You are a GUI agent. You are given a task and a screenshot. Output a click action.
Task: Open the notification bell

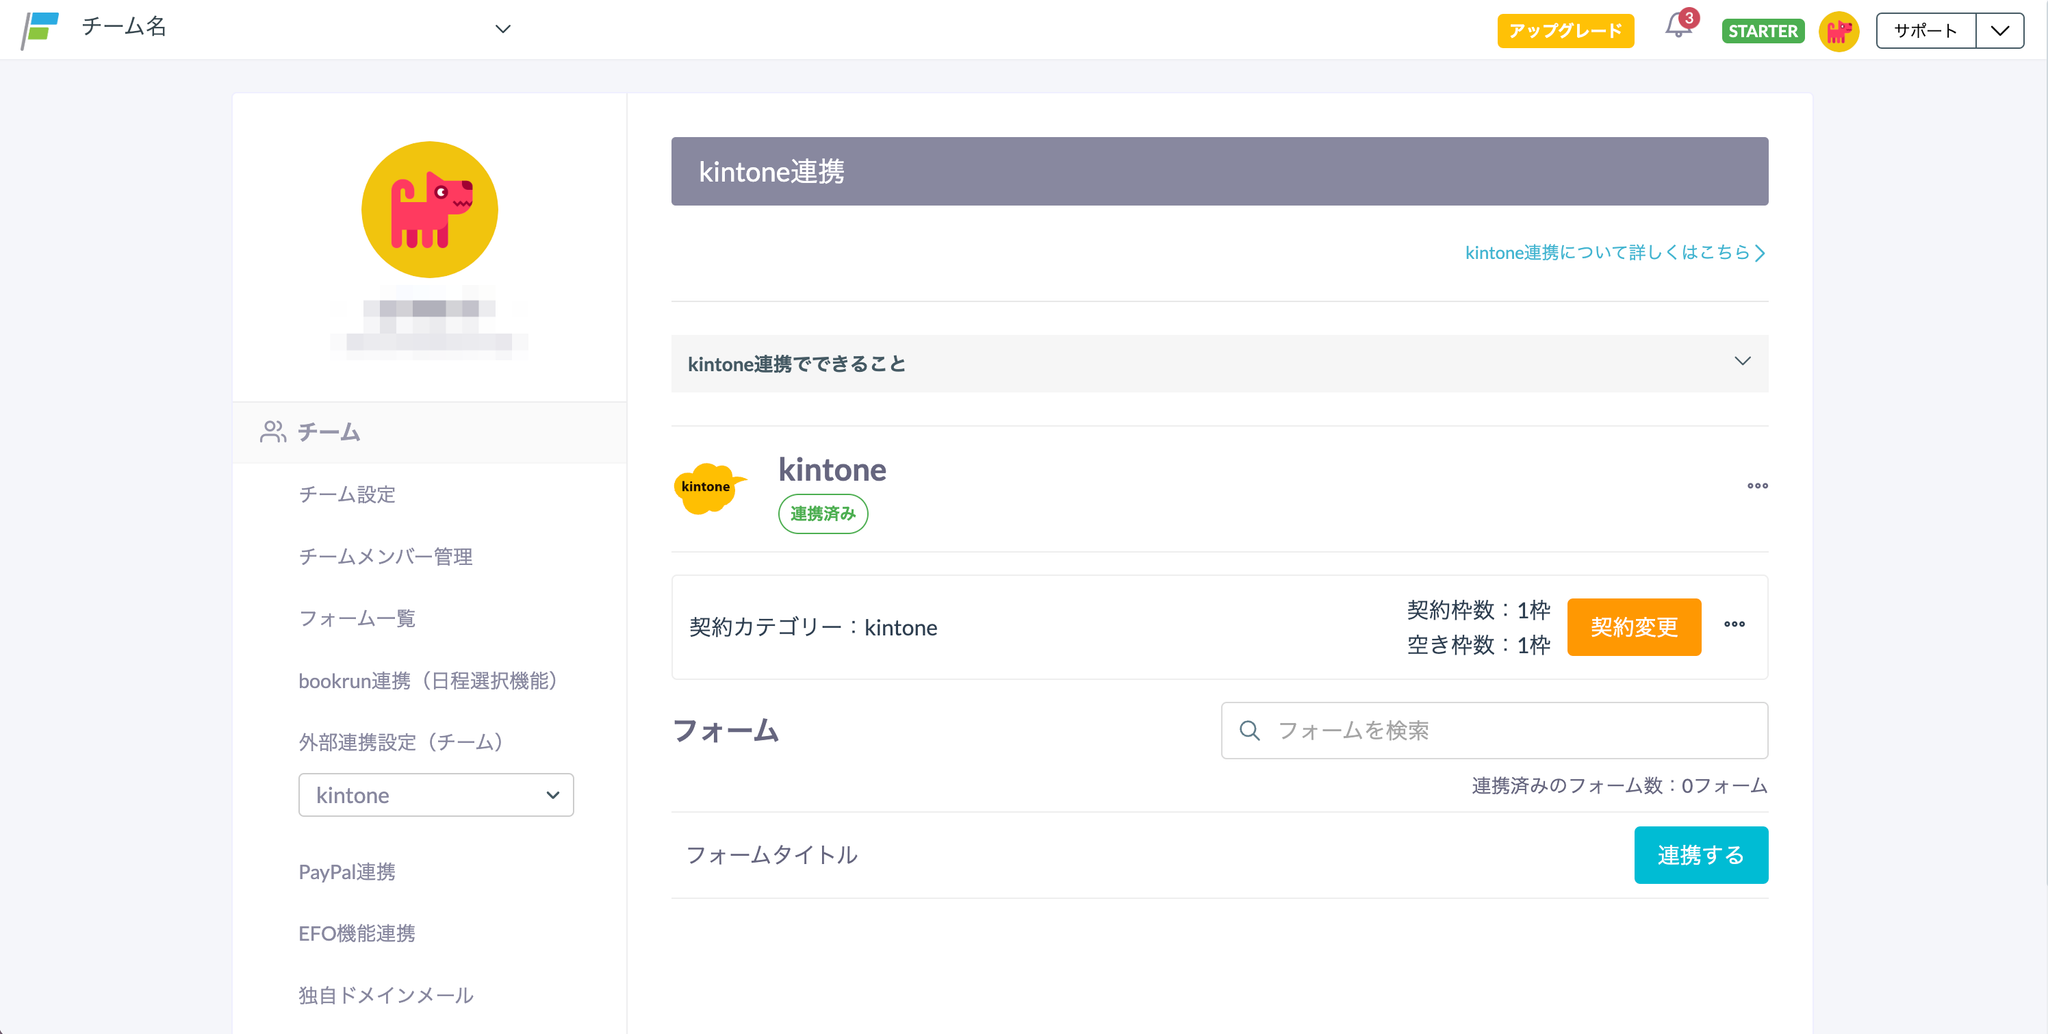1678,27
